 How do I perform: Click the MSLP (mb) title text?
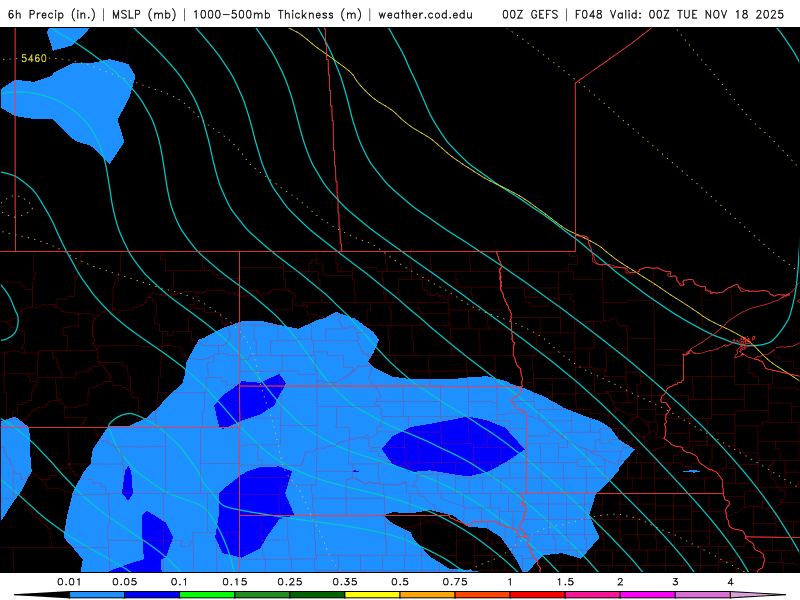[x=144, y=14]
